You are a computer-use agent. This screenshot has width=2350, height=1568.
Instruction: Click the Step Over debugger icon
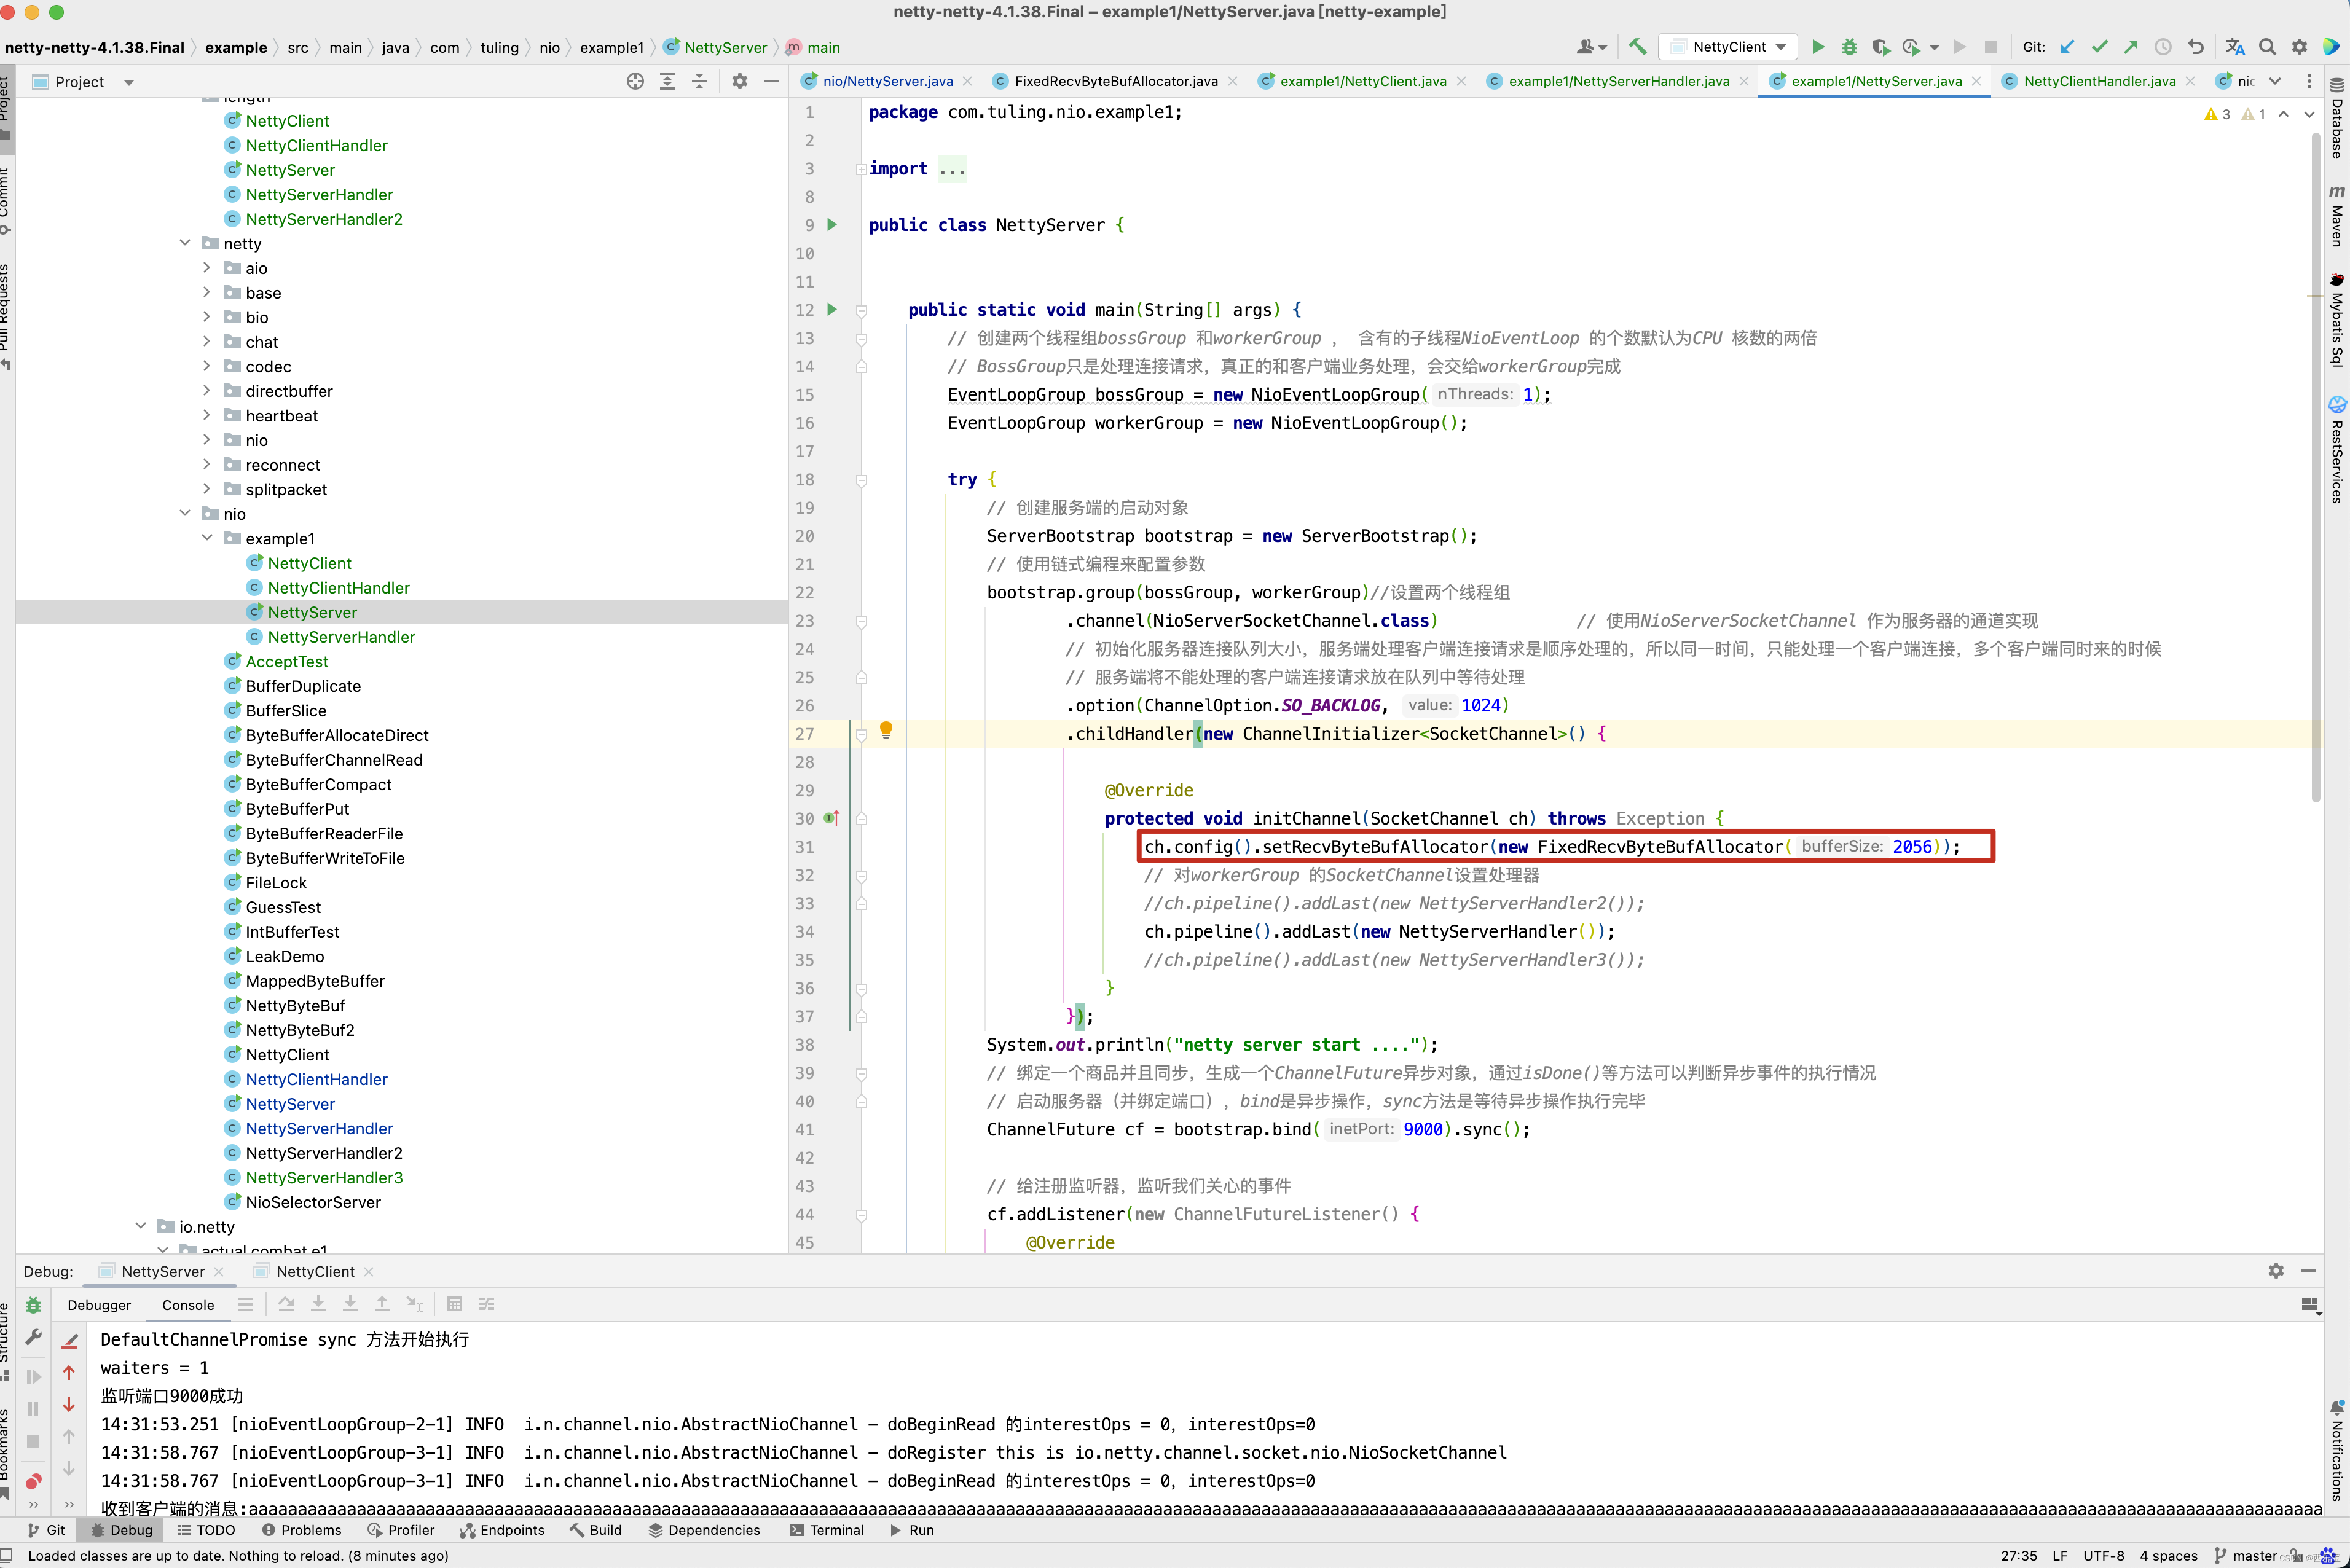286,1304
